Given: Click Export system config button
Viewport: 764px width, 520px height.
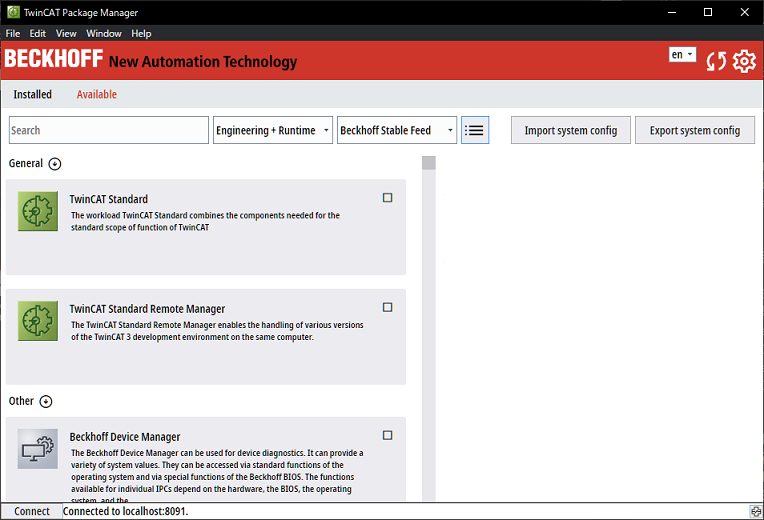Looking at the screenshot, I should 695,130.
